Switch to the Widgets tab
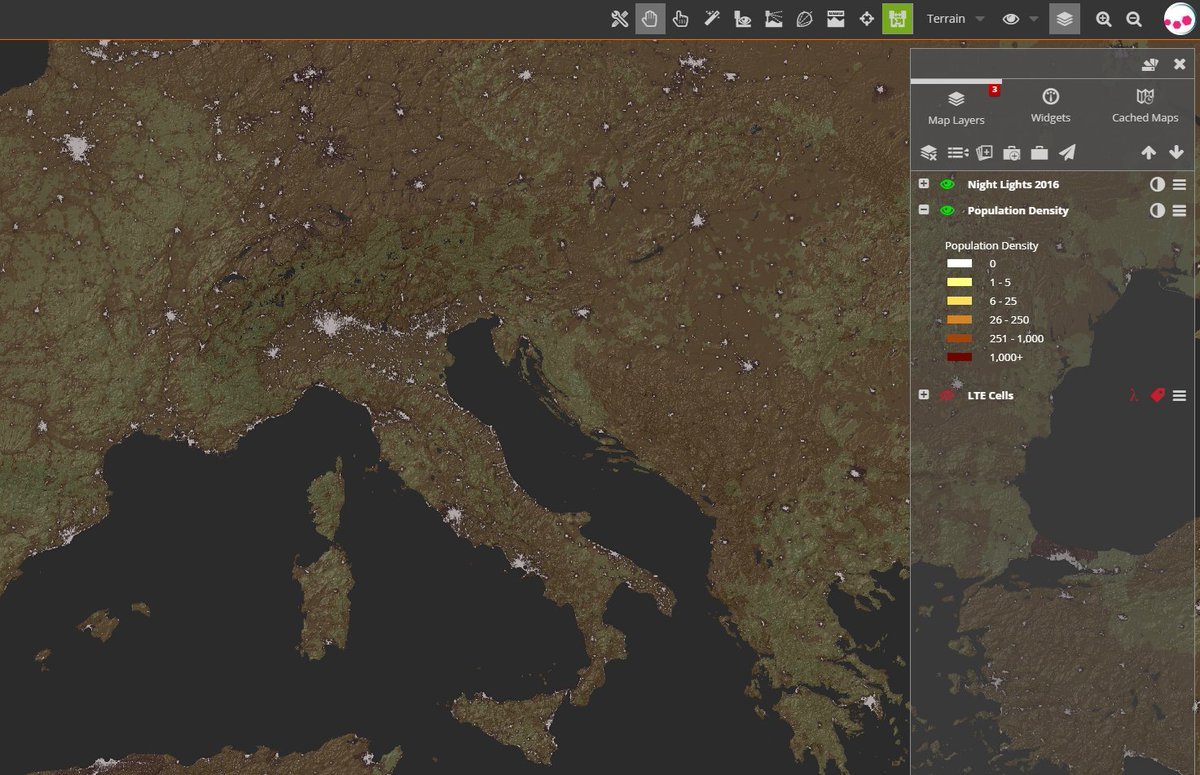The width and height of the screenshot is (1200, 775). (1050, 106)
